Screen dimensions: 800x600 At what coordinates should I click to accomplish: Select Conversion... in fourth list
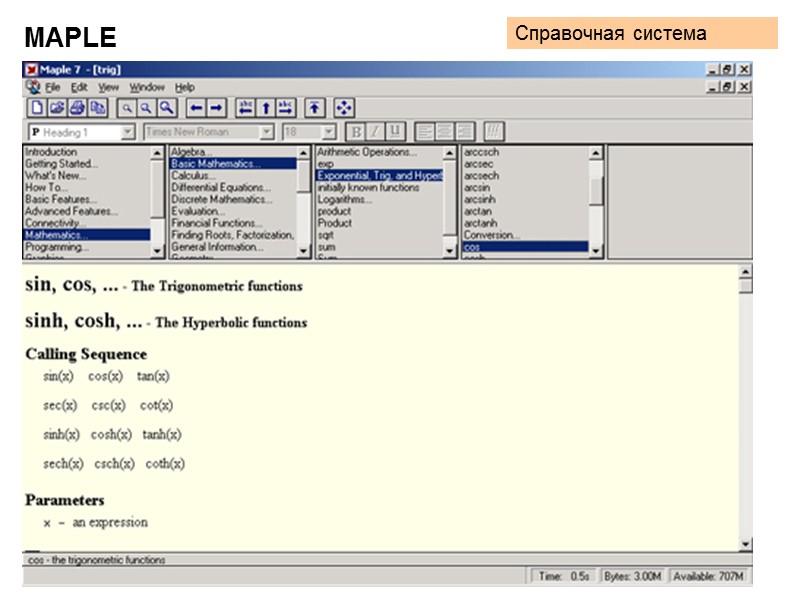(492, 235)
